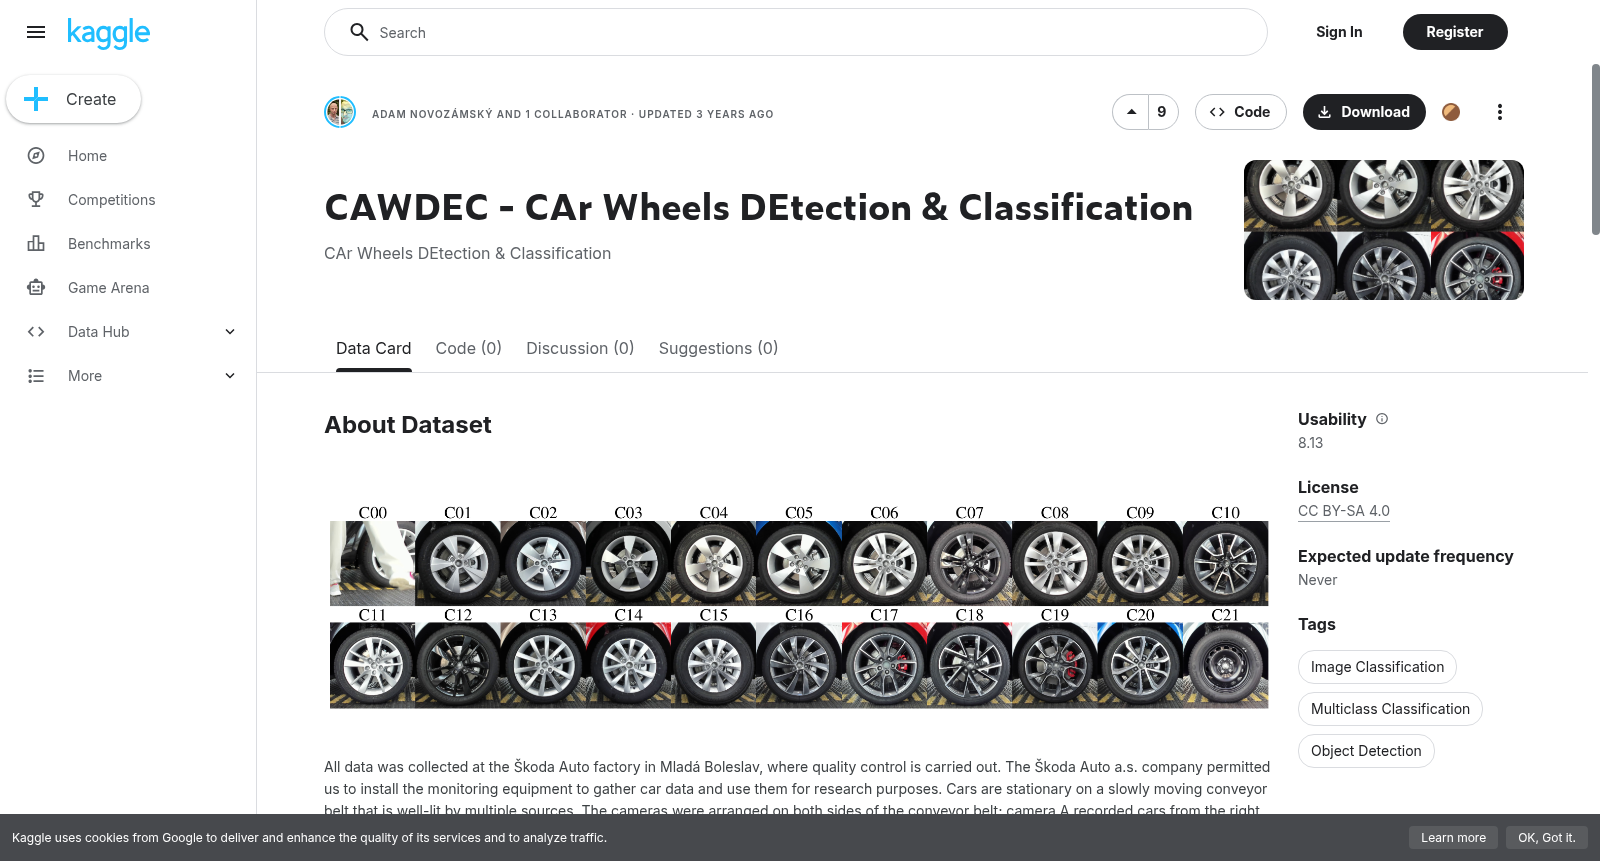Expand the More section

coord(230,376)
